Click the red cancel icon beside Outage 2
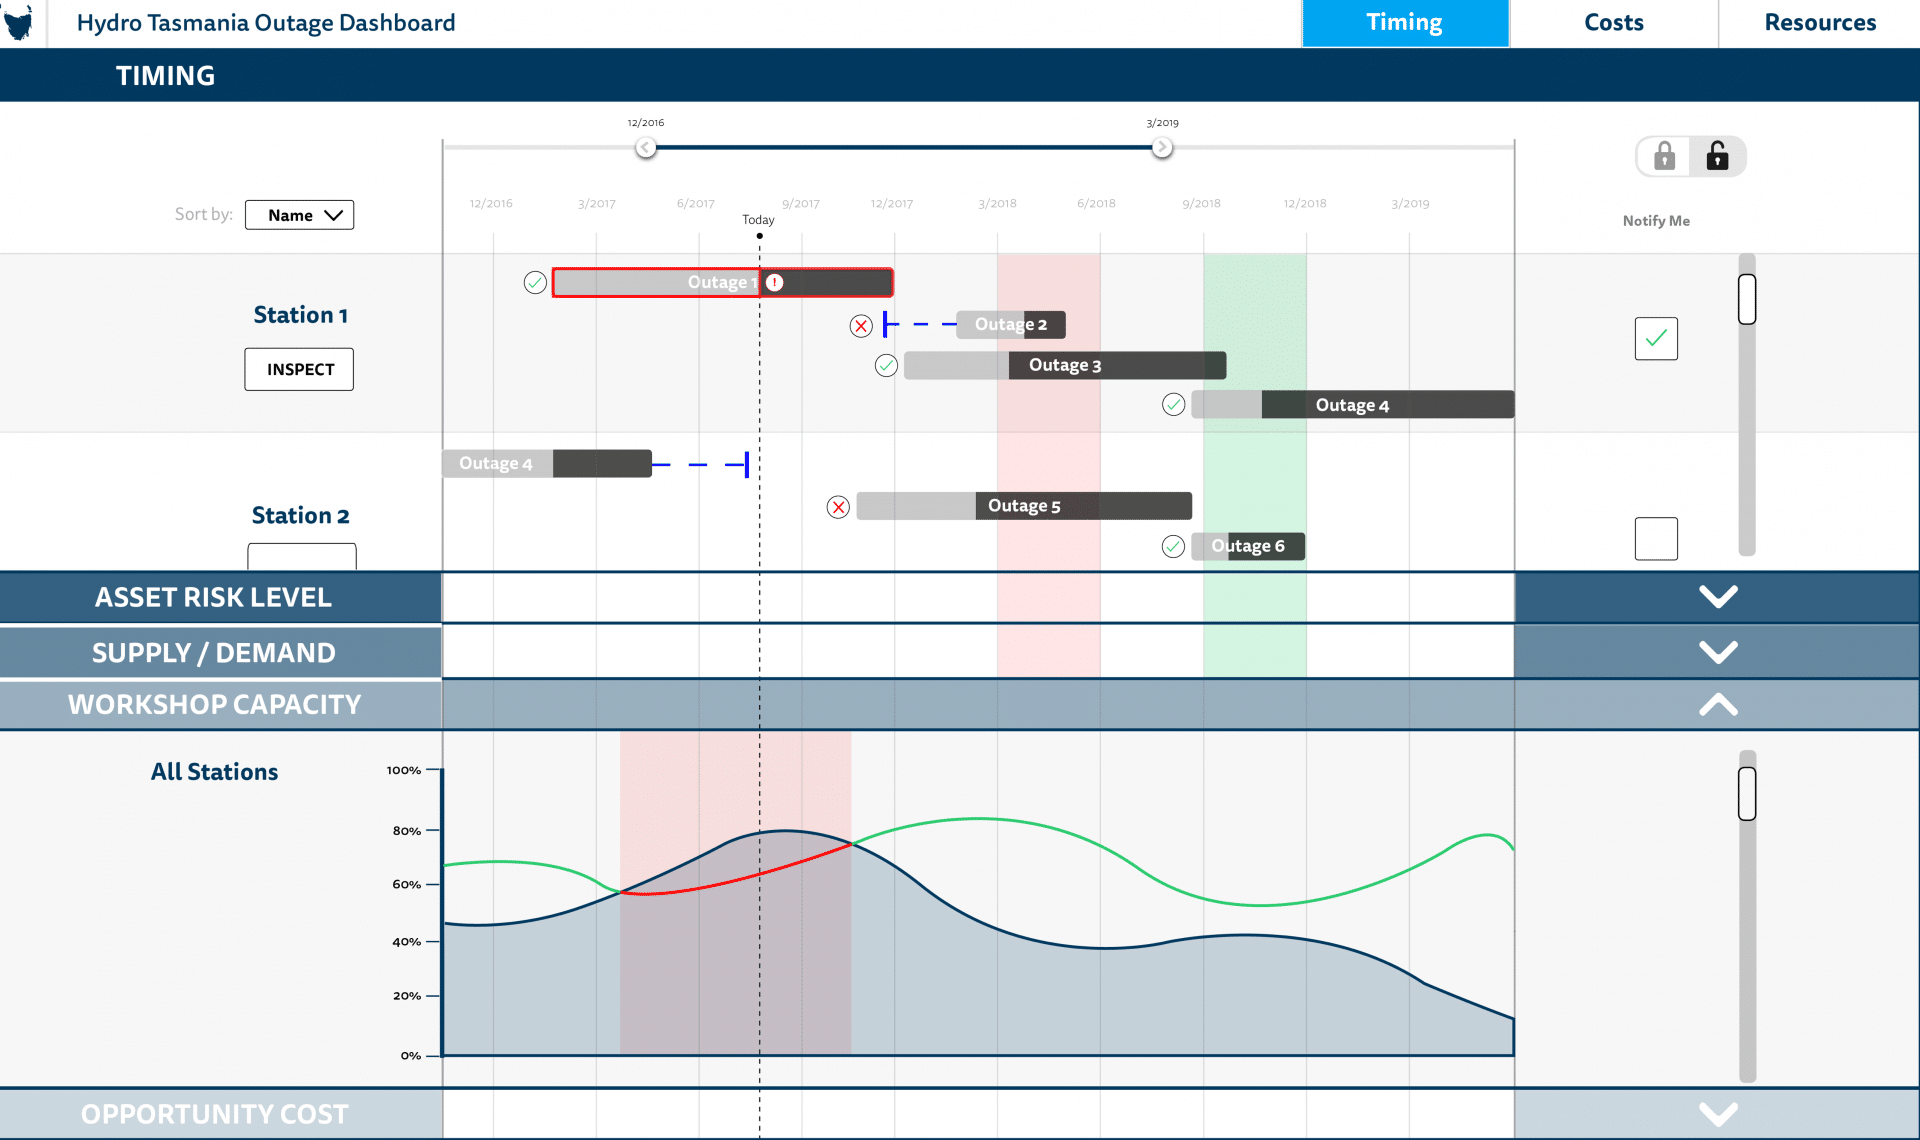 point(861,325)
